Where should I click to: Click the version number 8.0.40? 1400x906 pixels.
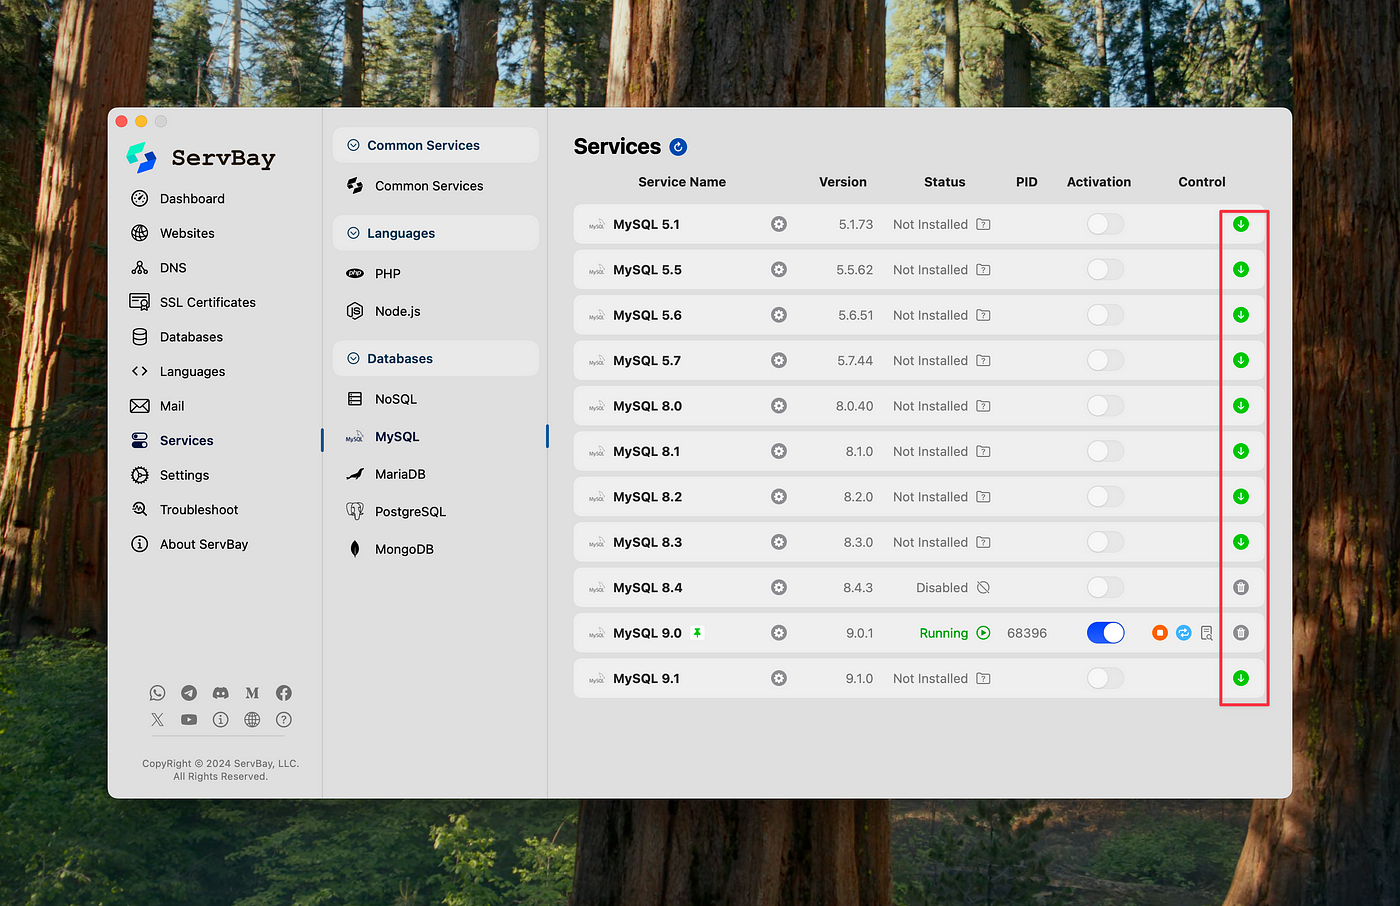(x=855, y=406)
